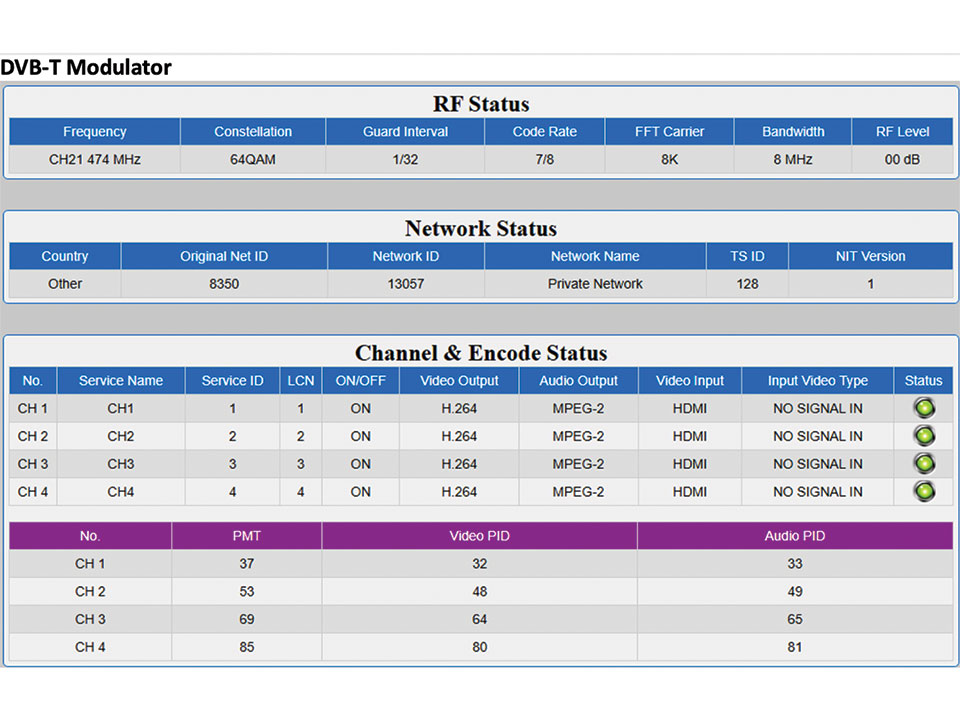The image size is (960, 720).
Task: Click the Network Name column header
Action: click(595, 256)
